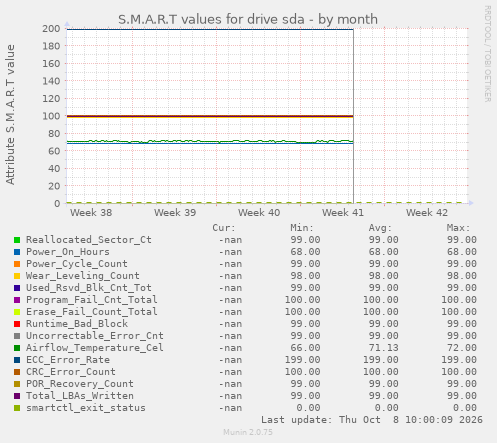Click the Airflow_Temperature_Cel maximum value 72.00
497x443 pixels.
tap(462, 348)
